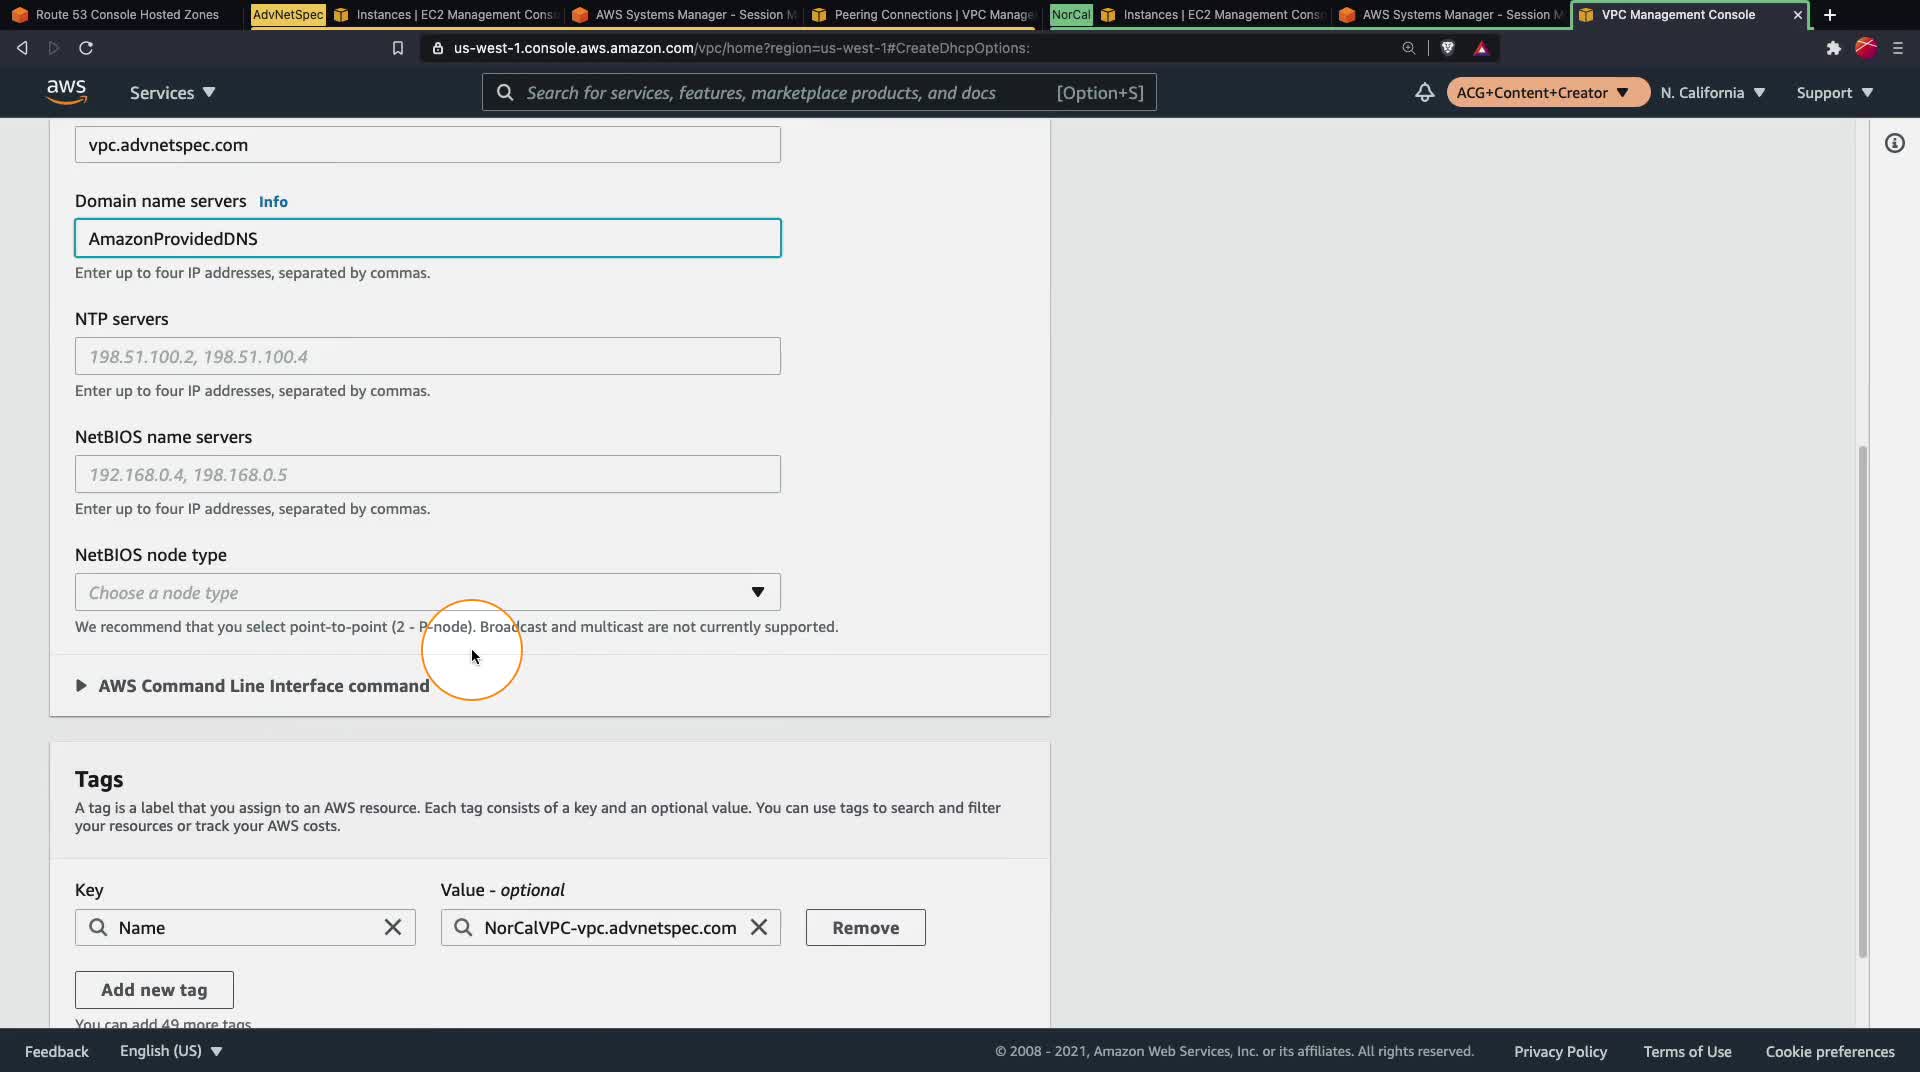Open a new browser tab with plus icon
Viewport: 1920px width, 1072px height.
click(x=1830, y=15)
